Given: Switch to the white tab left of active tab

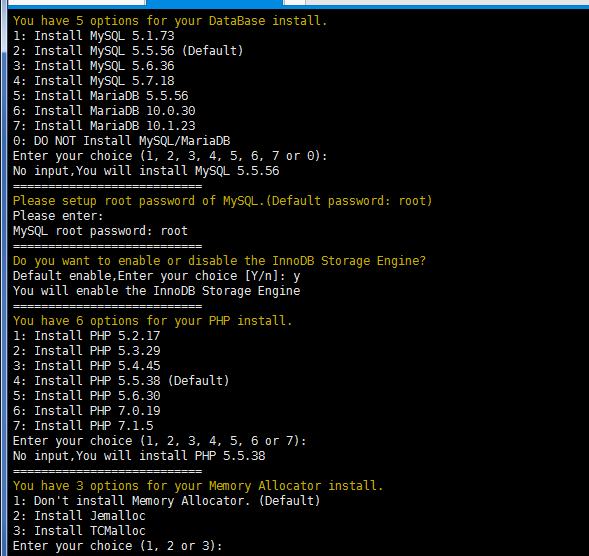Looking at the screenshot, I should 76,2.
